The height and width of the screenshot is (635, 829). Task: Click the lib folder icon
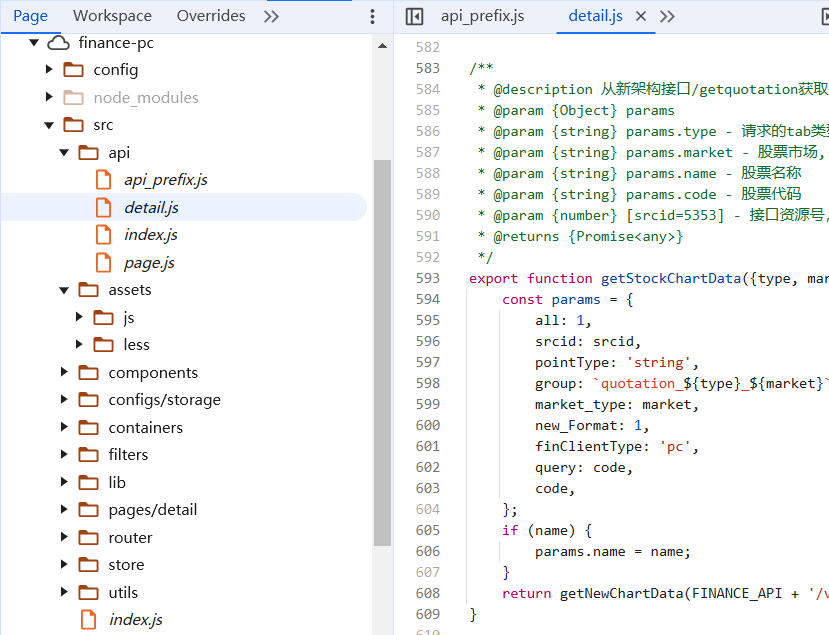[88, 482]
